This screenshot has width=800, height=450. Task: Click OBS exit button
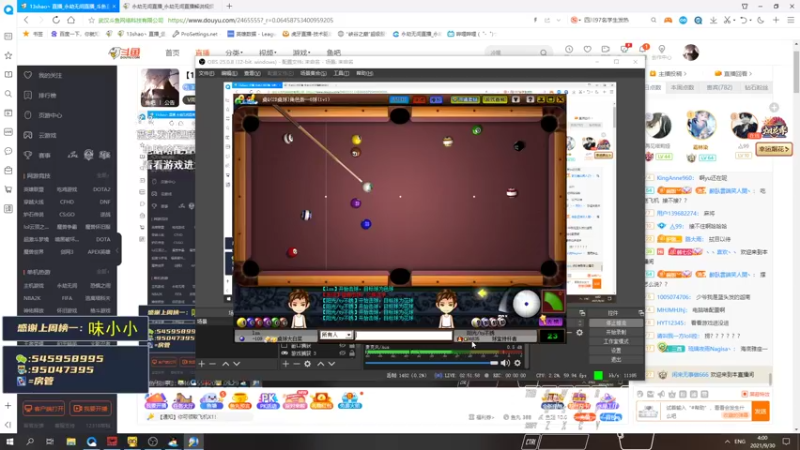coord(616,360)
